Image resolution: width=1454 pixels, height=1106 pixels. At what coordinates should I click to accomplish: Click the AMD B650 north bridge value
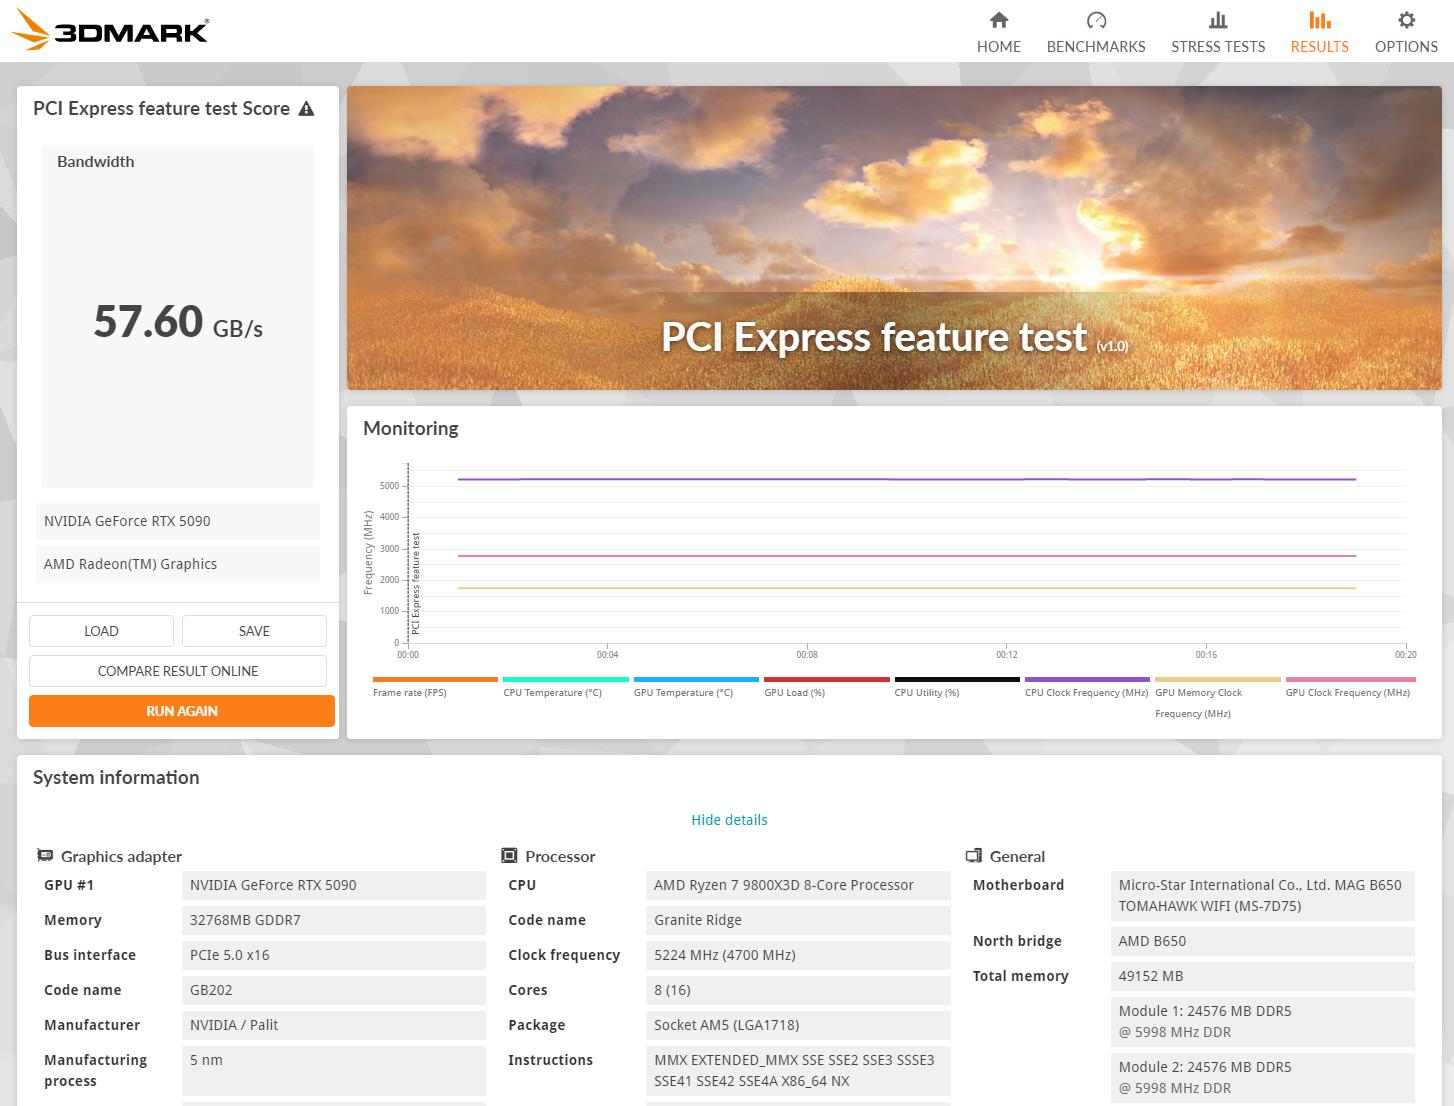click(x=1263, y=941)
